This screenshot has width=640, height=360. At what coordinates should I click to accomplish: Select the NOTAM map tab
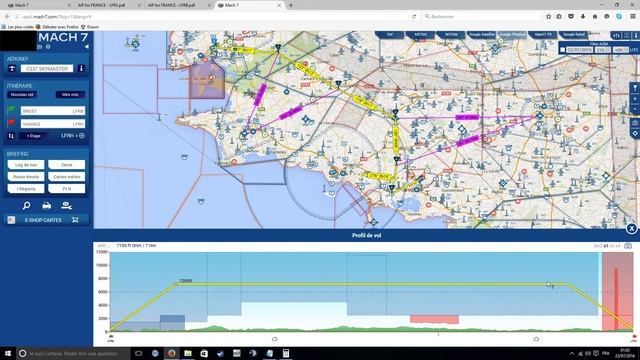pyautogui.click(x=451, y=35)
